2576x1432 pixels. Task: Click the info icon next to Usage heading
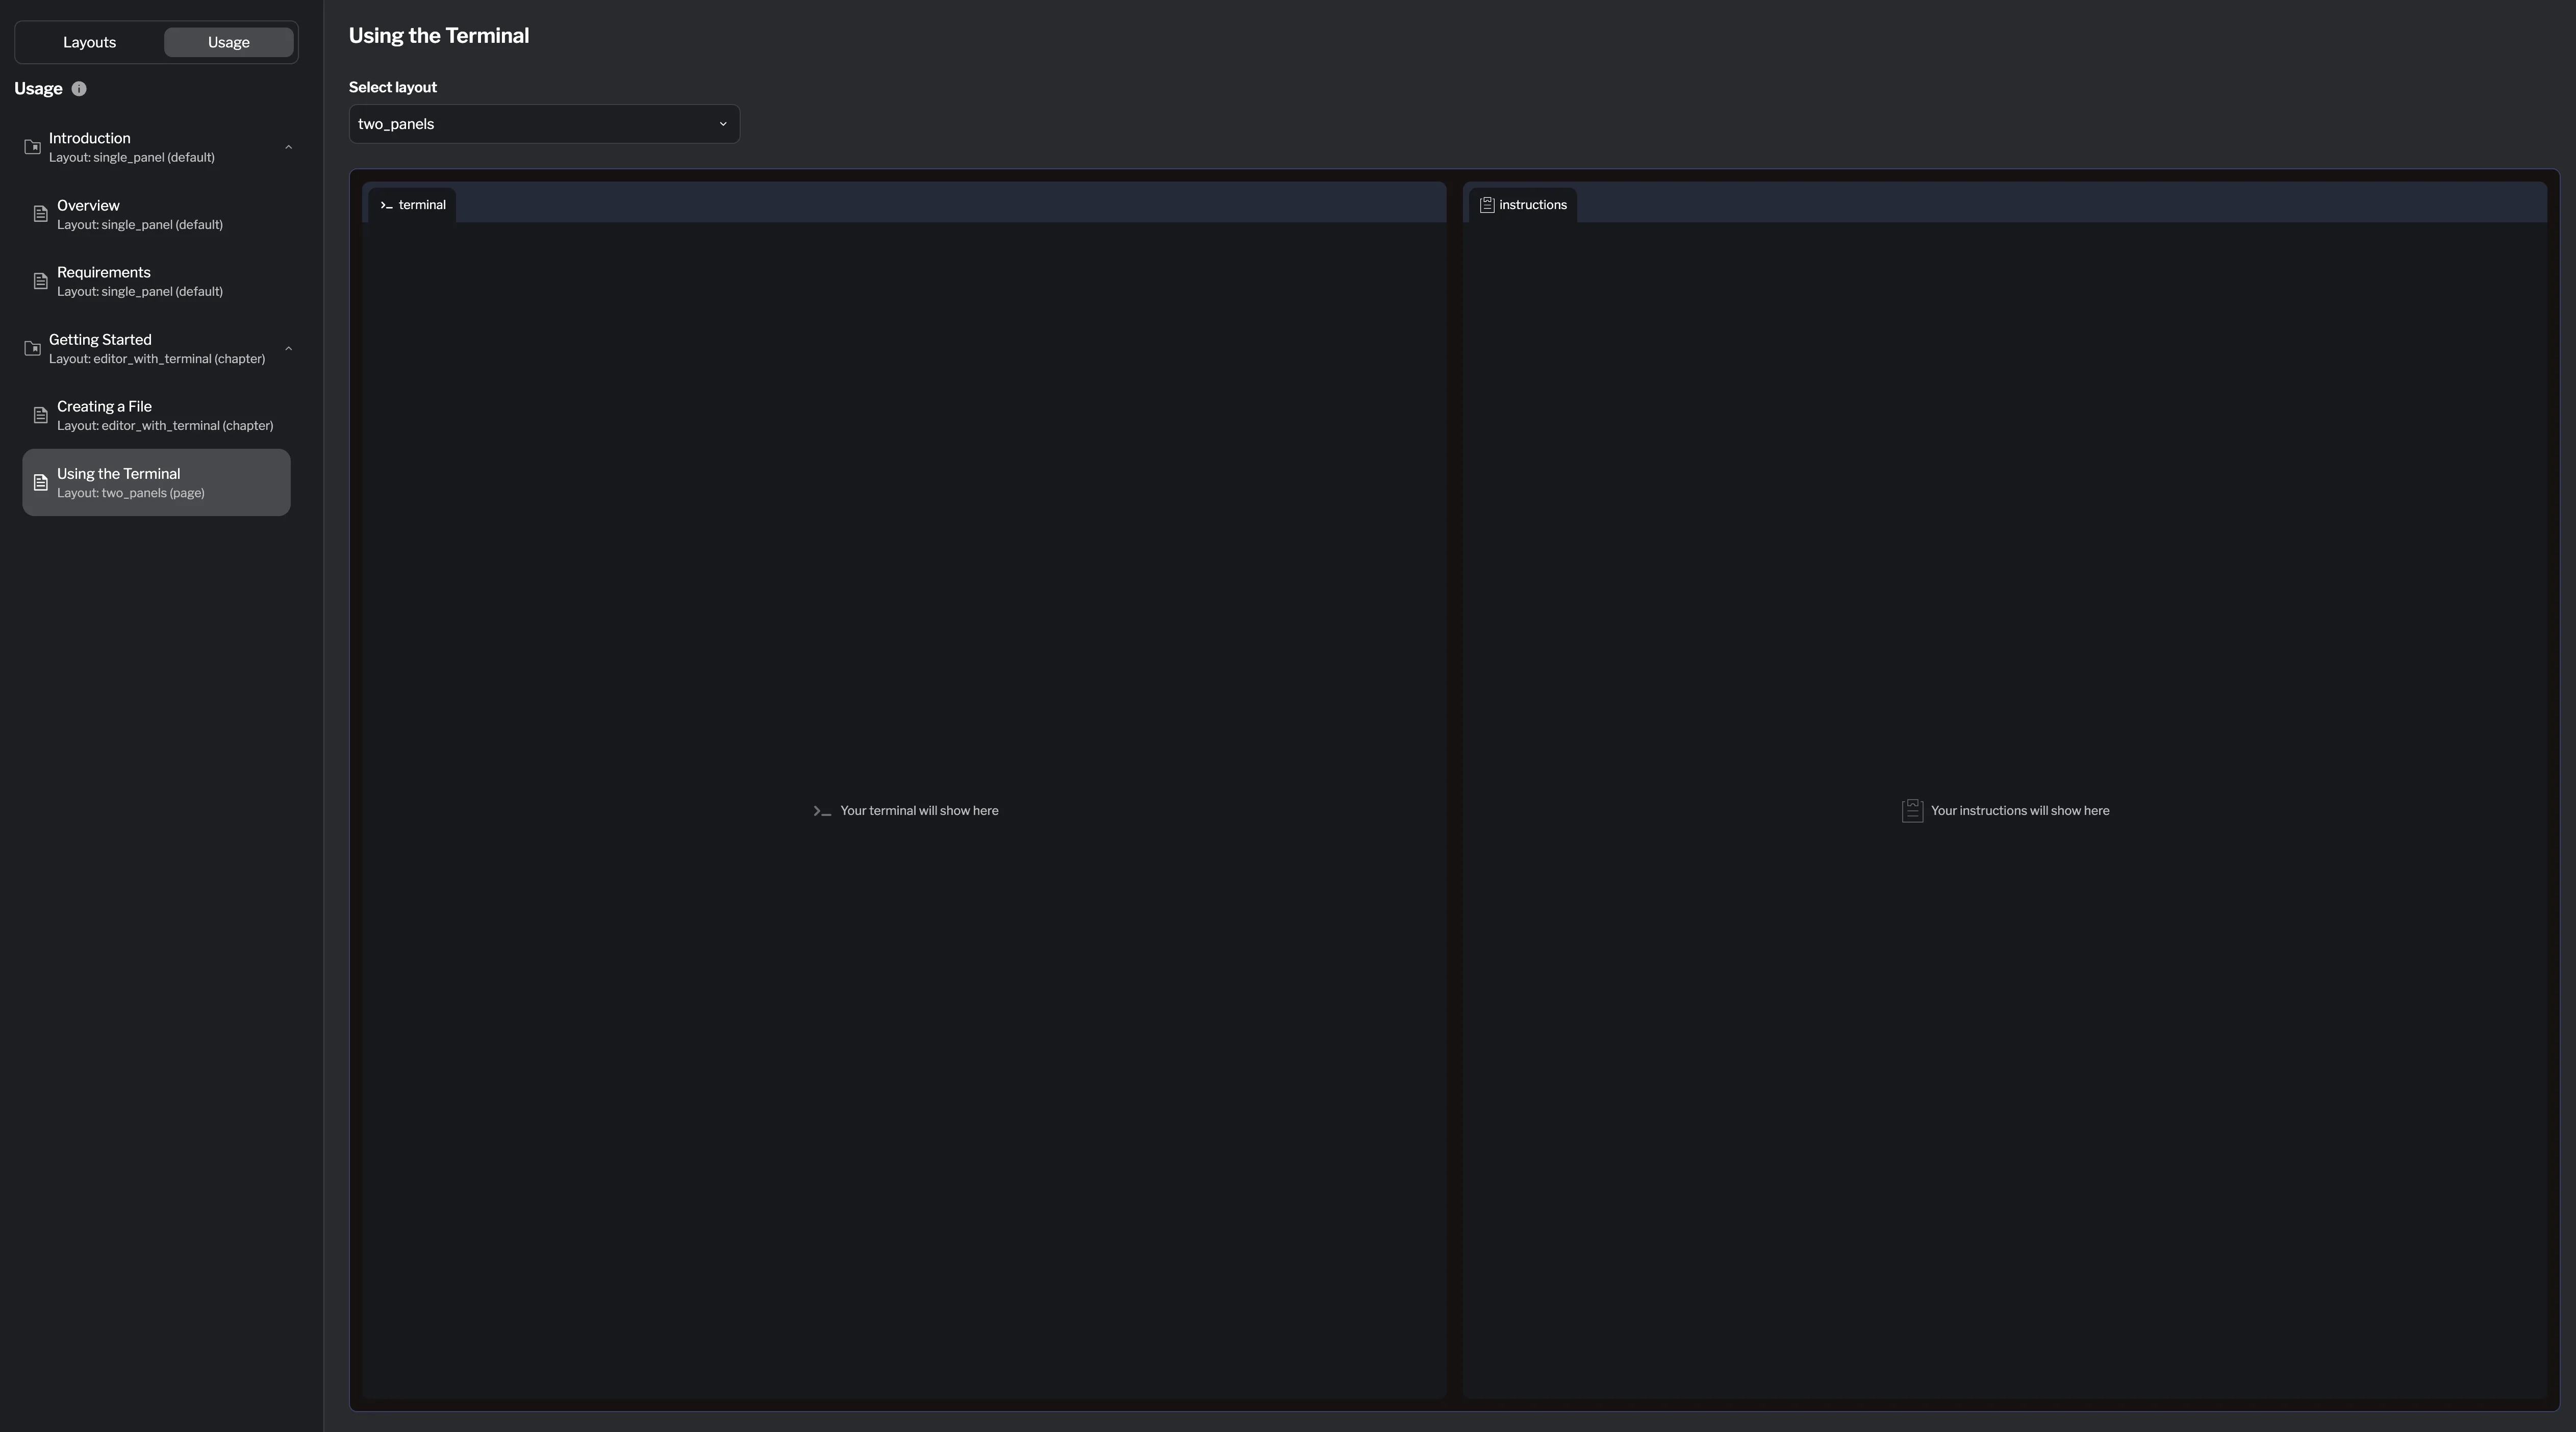coord(79,89)
